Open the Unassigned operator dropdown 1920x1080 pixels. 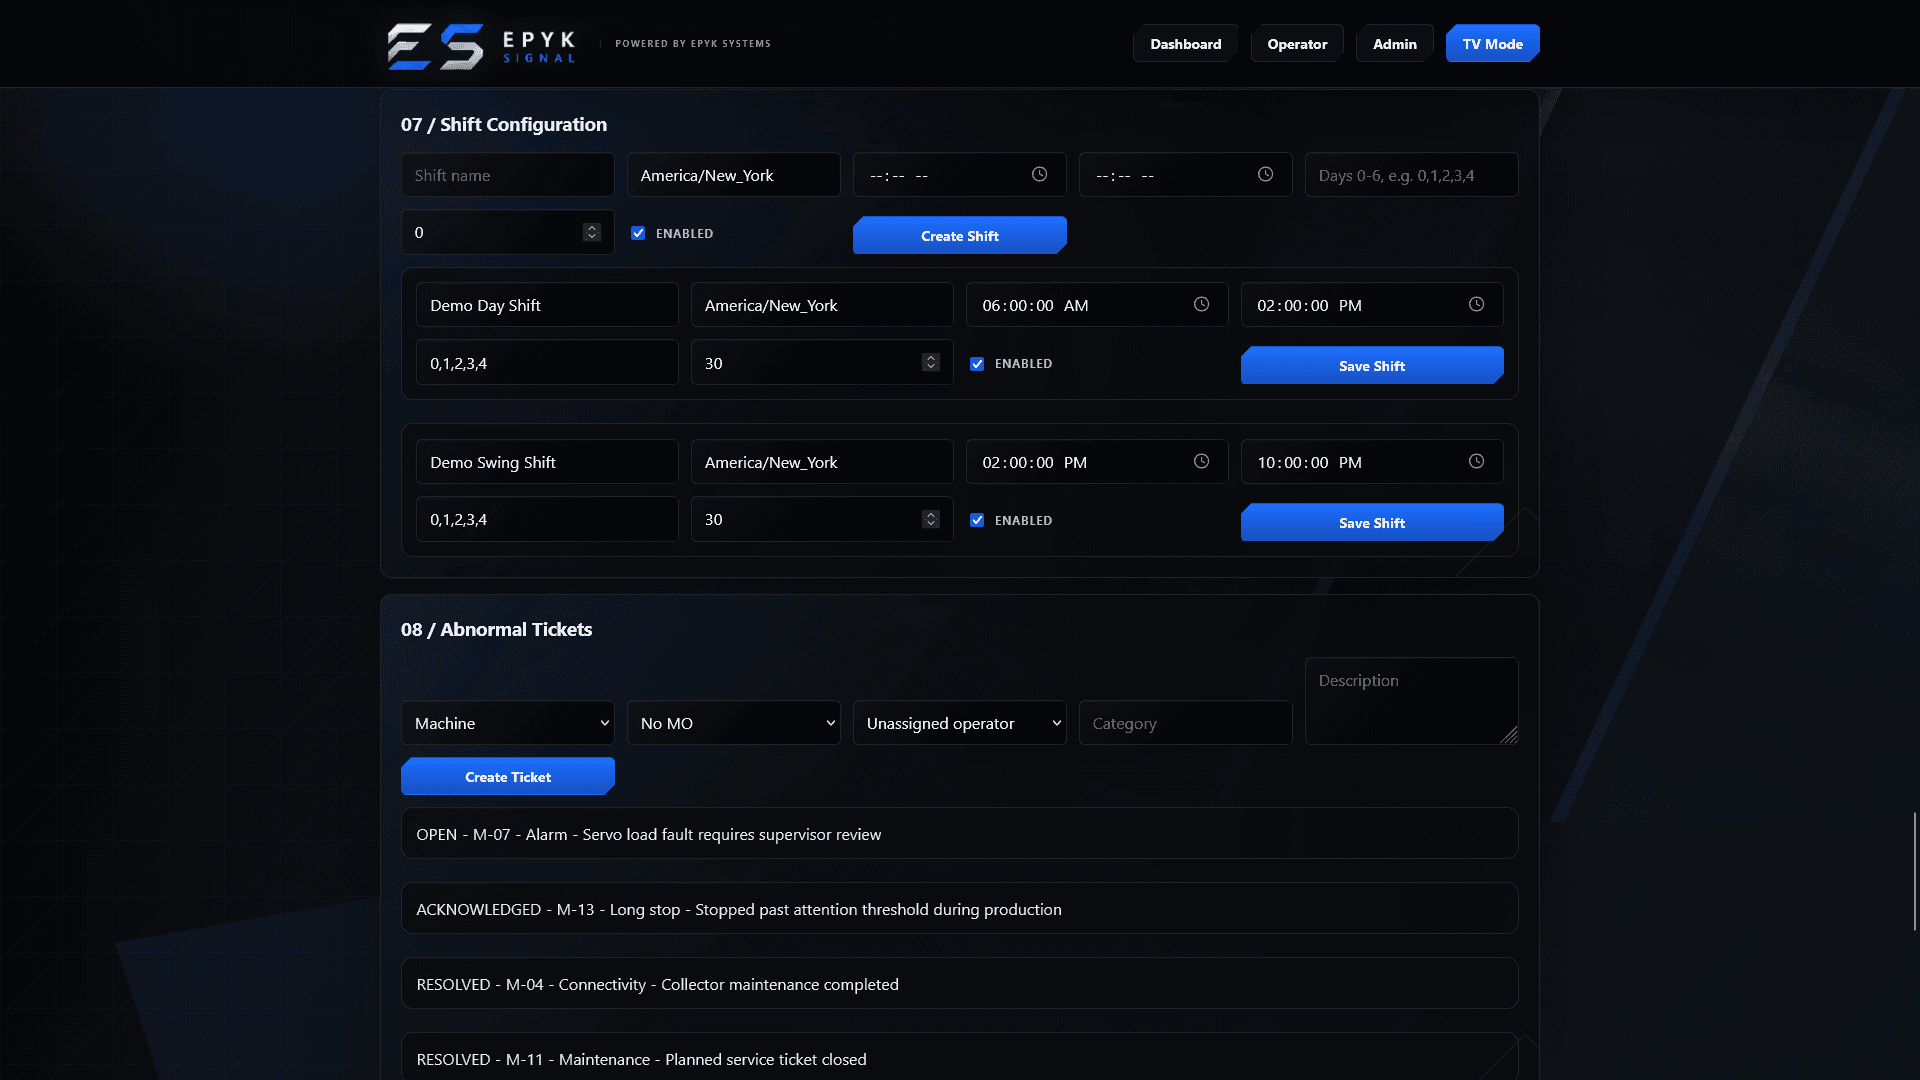click(x=960, y=723)
